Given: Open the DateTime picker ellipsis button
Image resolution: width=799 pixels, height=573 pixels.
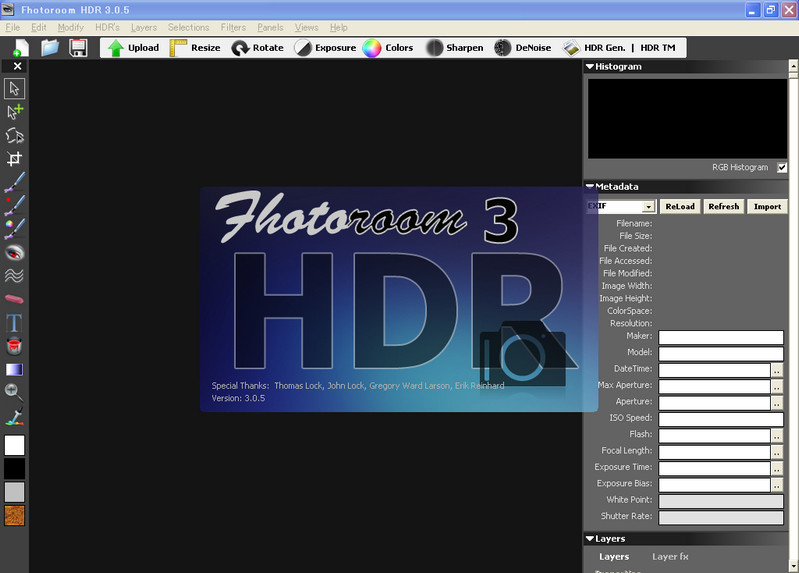Looking at the screenshot, I should (x=777, y=370).
